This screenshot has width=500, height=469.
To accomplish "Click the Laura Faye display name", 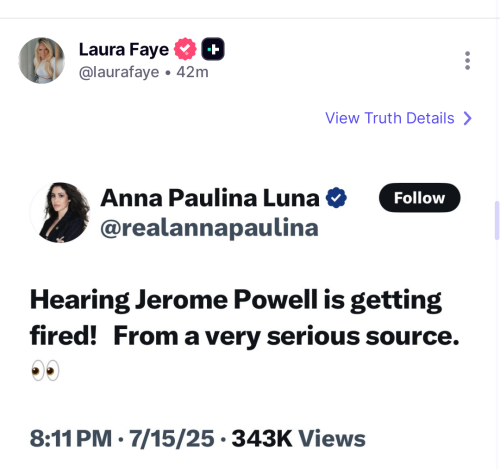I will pos(124,50).
